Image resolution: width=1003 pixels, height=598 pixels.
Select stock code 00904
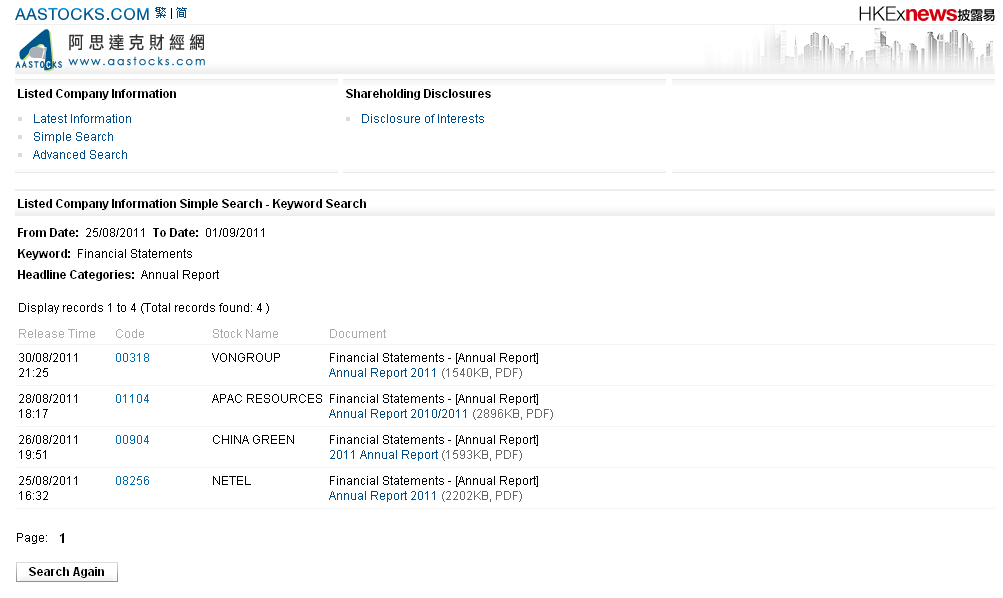point(132,440)
